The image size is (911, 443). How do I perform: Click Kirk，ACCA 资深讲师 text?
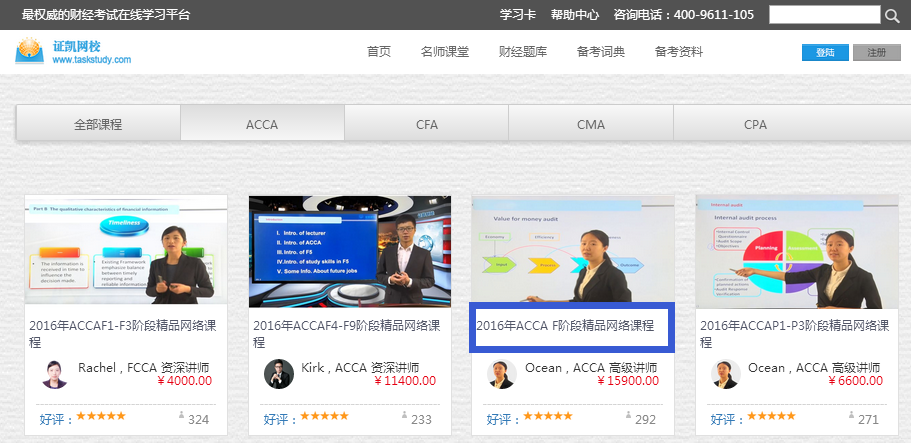pos(360,367)
